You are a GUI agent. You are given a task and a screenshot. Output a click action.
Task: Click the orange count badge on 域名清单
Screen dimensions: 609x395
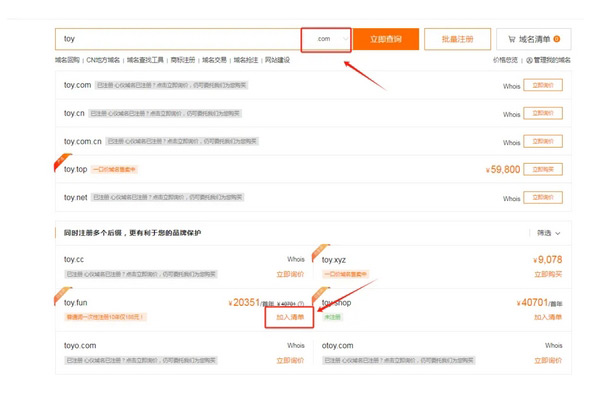(557, 39)
